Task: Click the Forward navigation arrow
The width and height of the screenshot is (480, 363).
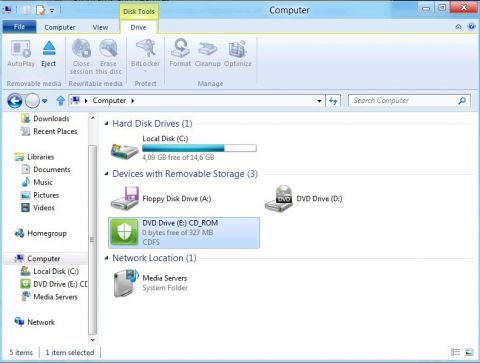Action: point(32,101)
